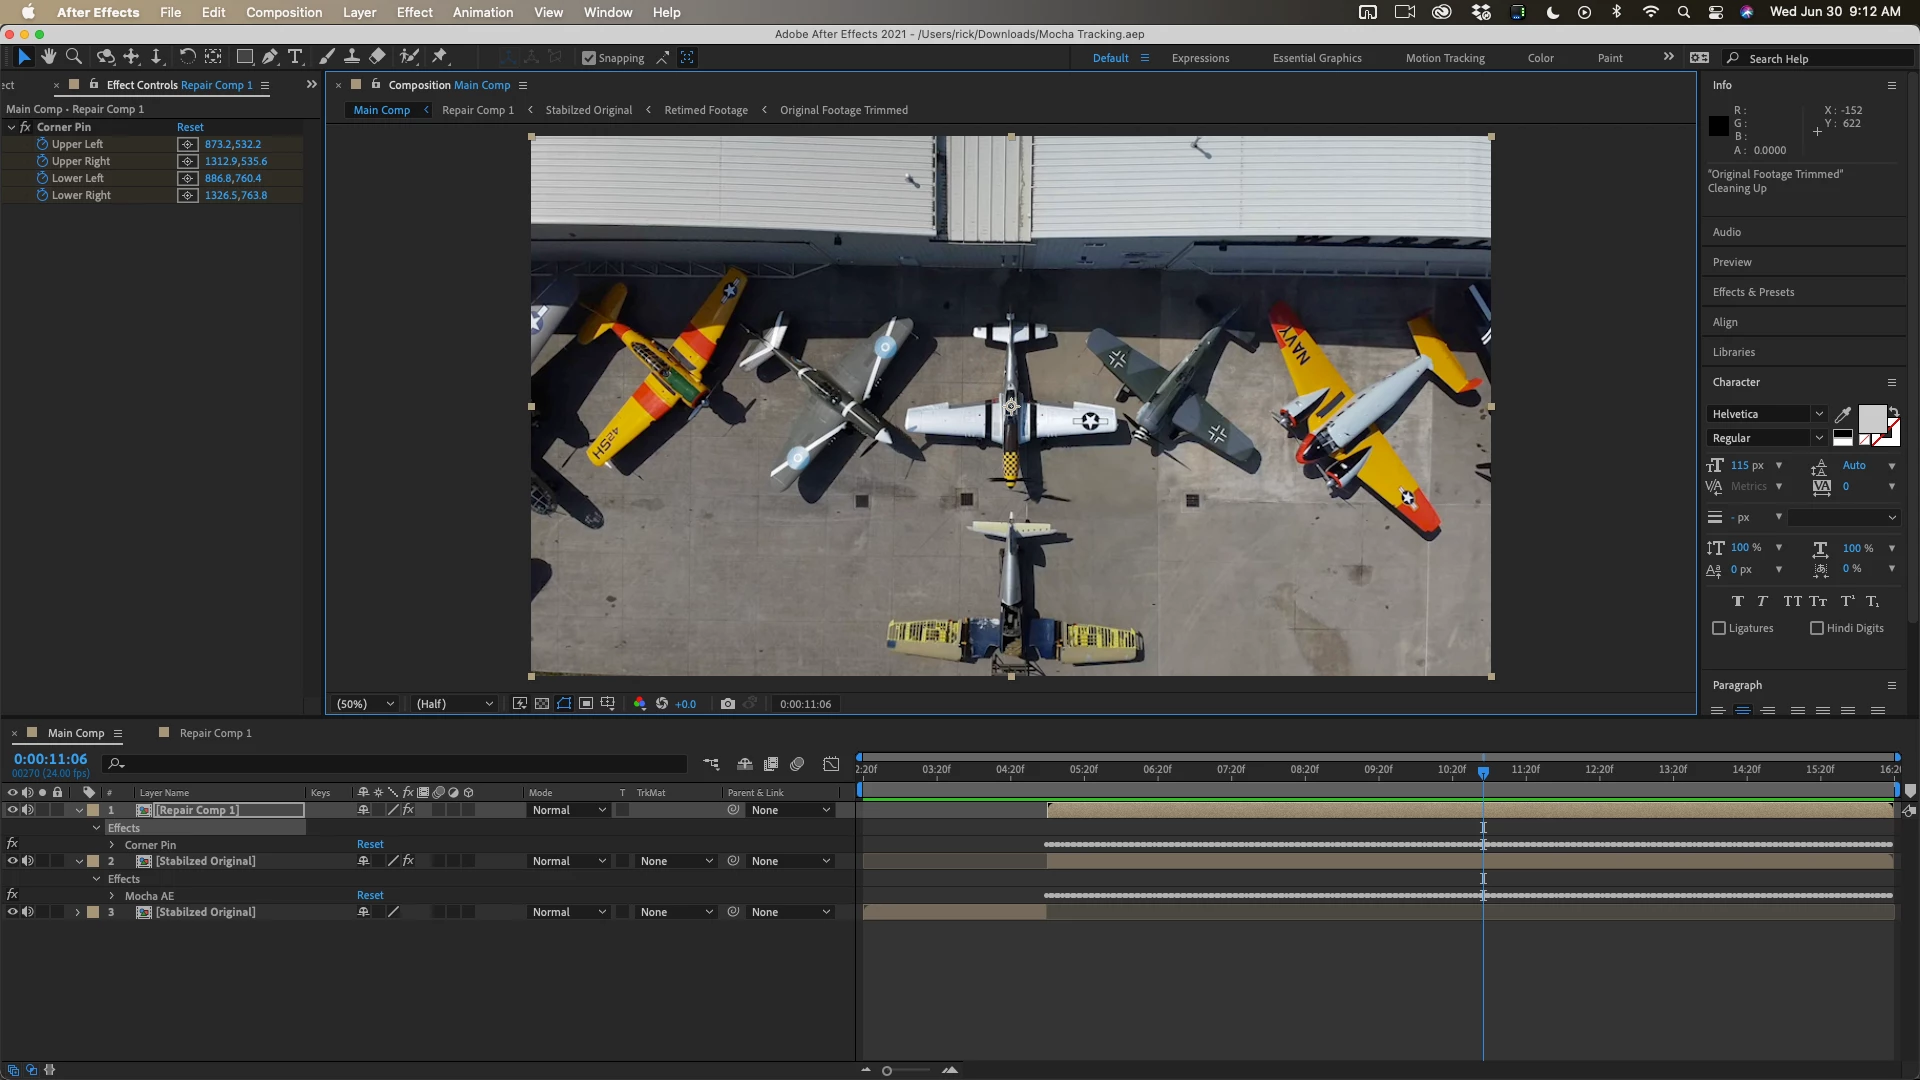Screen dimensions: 1920x1080
Task: Switch to Repair Comp 1 timeline tab
Action: [215, 733]
